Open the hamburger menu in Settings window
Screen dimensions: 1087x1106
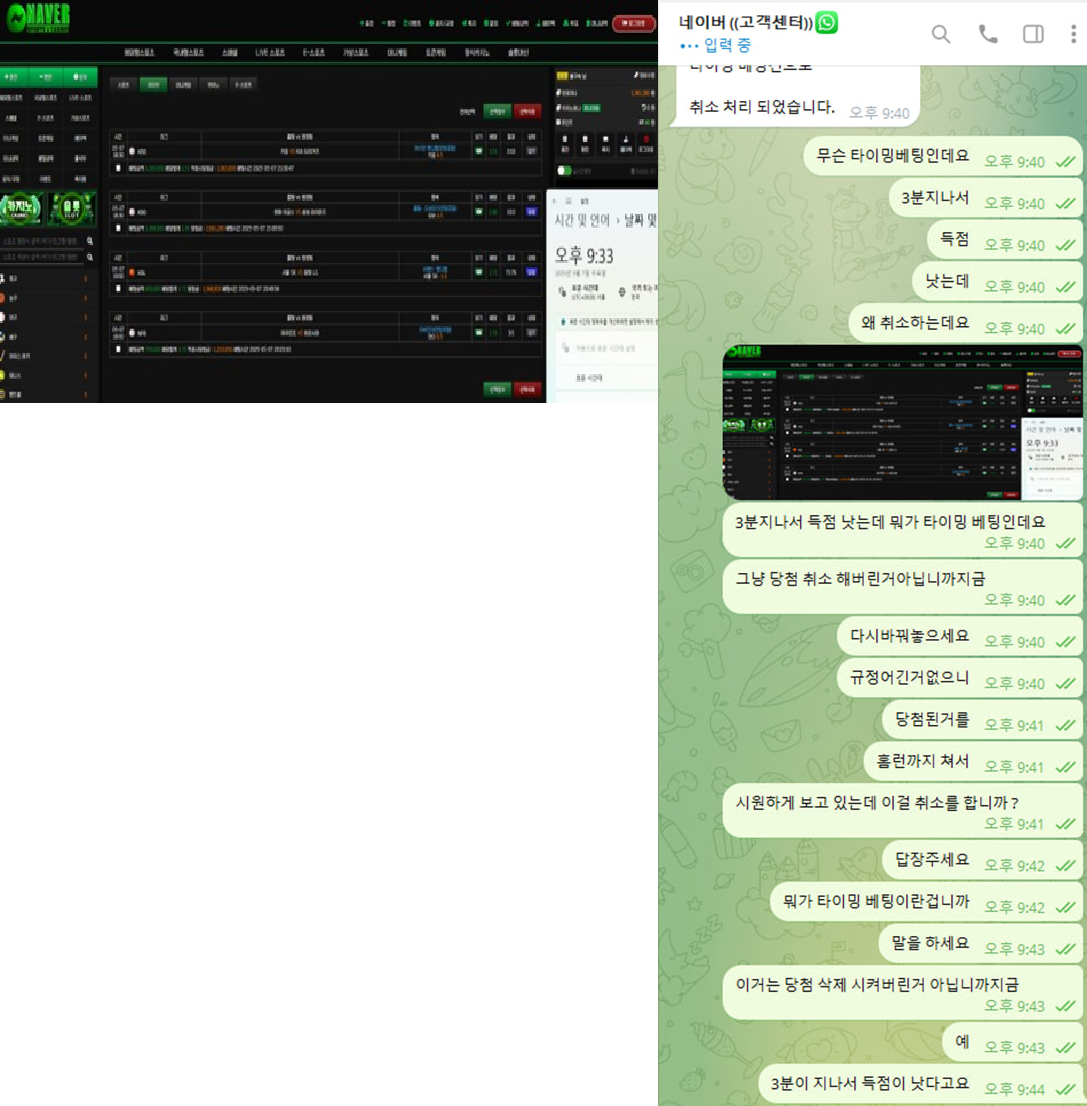click(569, 201)
